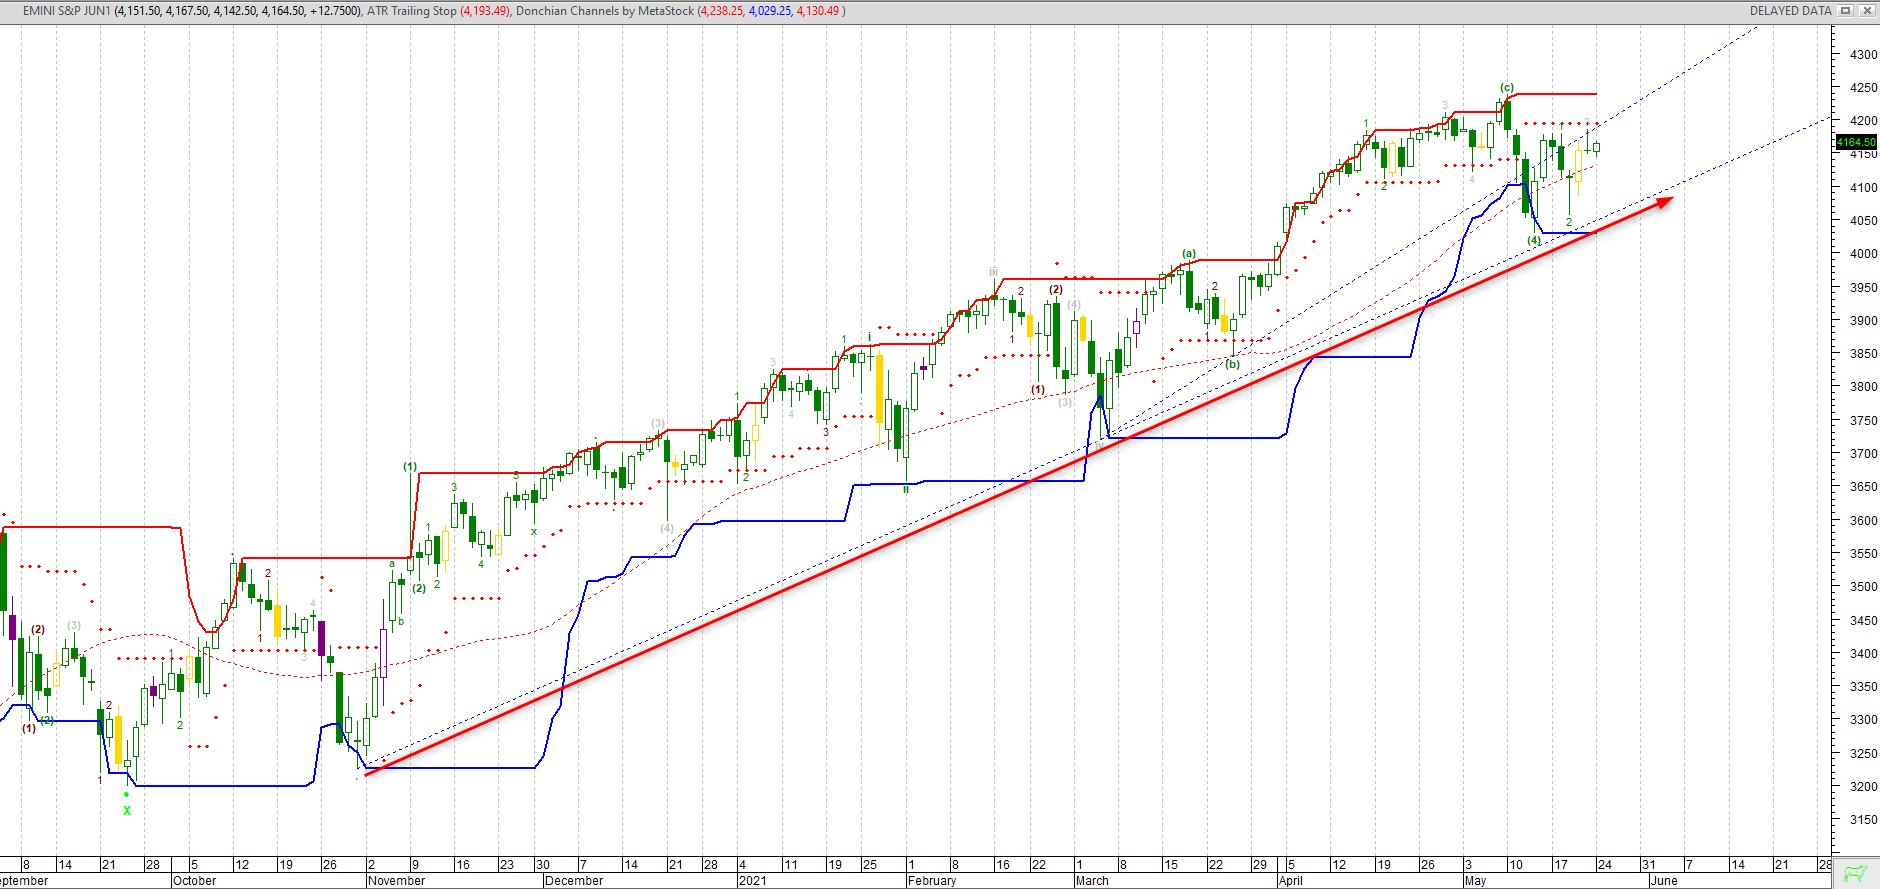
Task: Click the 3300 price axis label
Action: tap(1863, 720)
